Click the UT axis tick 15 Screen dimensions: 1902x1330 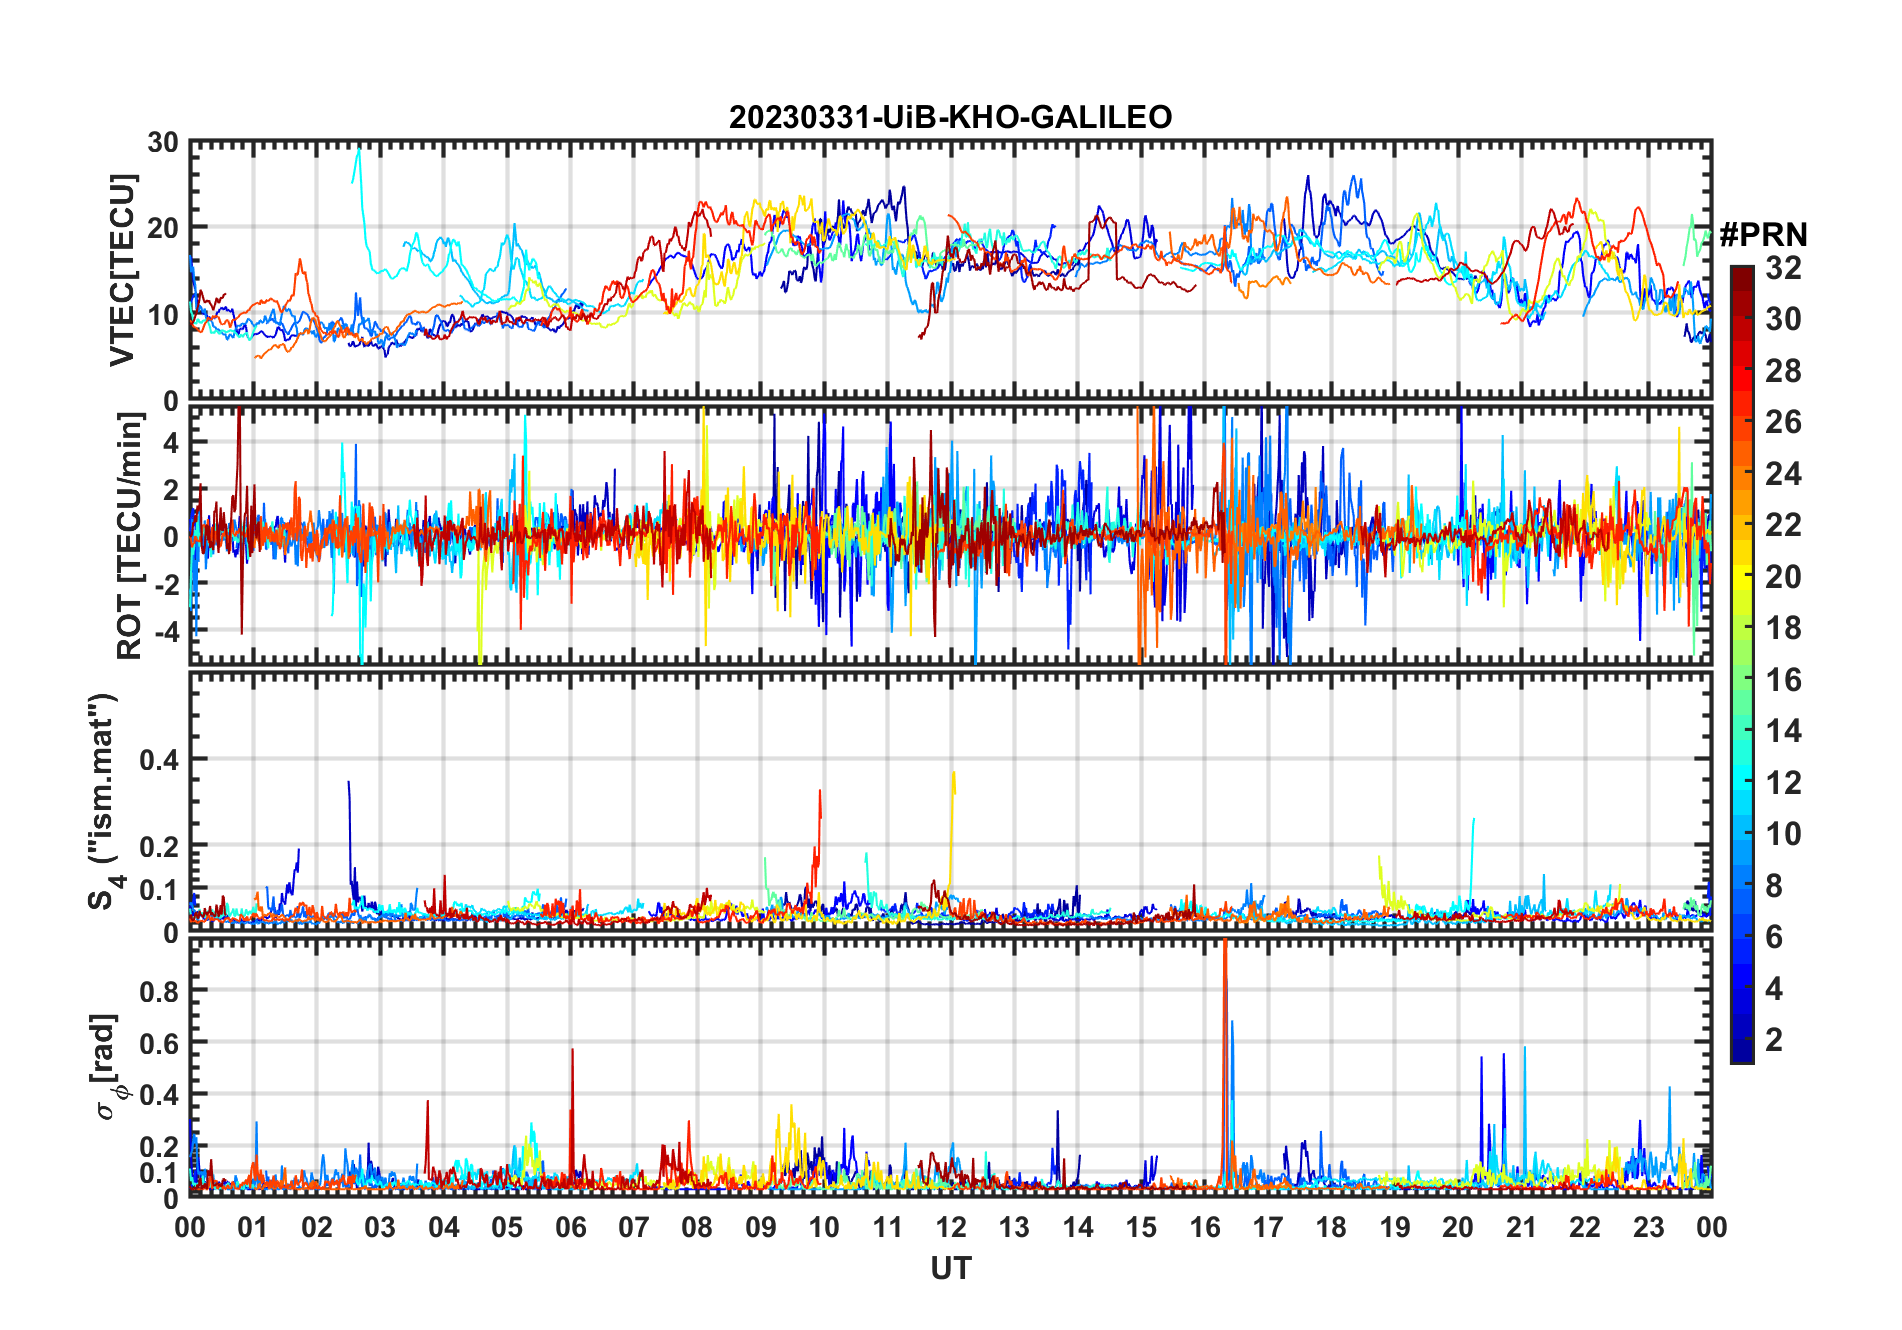click(1141, 1227)
